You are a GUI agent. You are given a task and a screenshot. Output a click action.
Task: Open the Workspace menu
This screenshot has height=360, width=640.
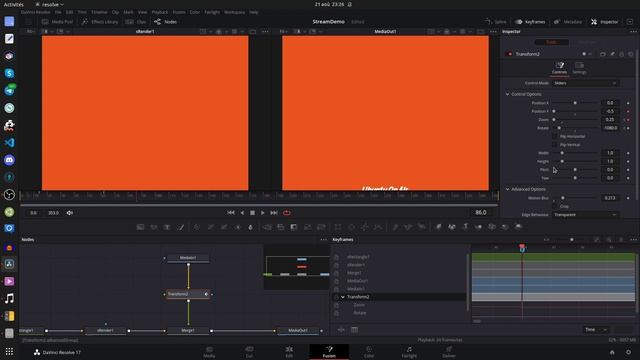tap(235, 12)
